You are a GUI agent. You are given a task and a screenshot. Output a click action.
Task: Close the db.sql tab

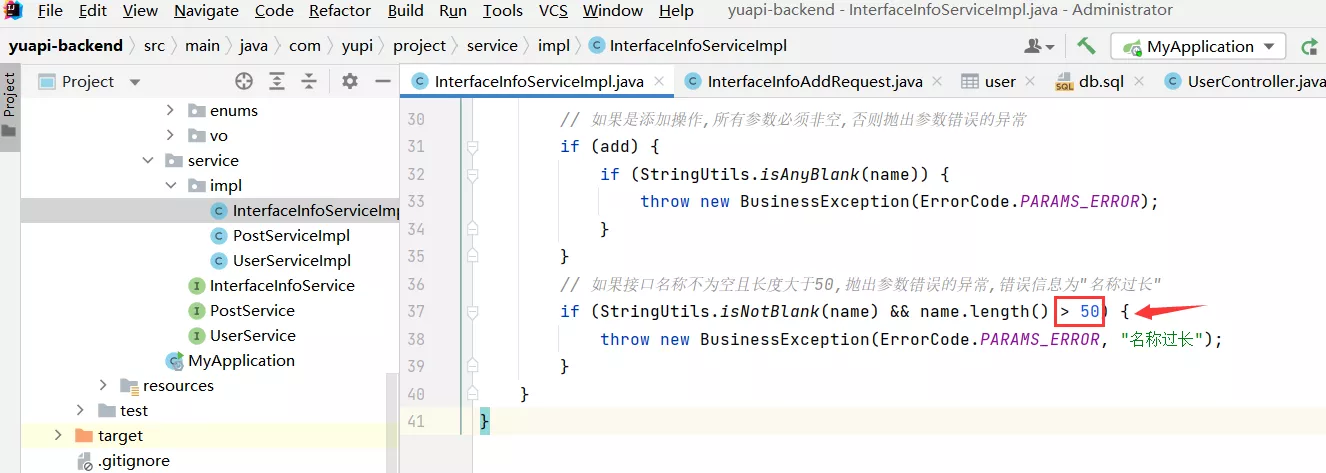1140,82
